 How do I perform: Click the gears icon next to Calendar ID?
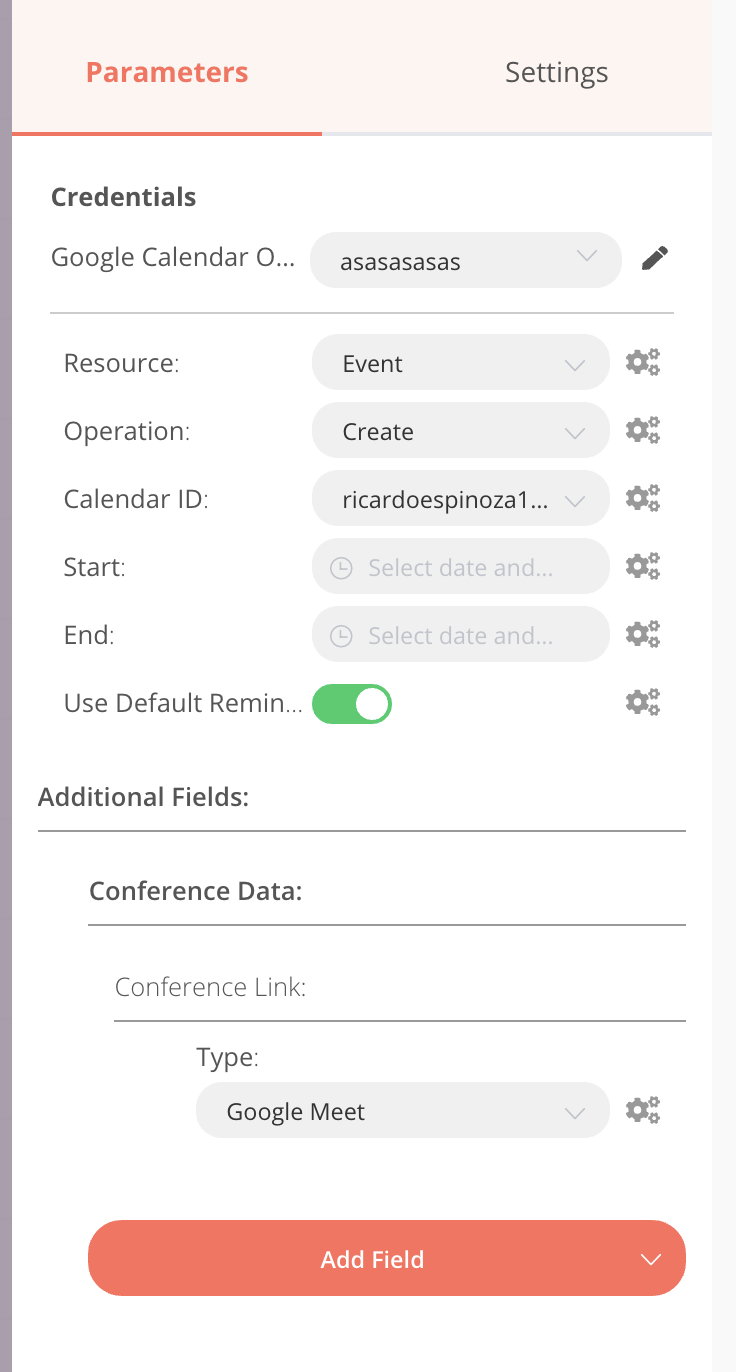click(643, 498)
